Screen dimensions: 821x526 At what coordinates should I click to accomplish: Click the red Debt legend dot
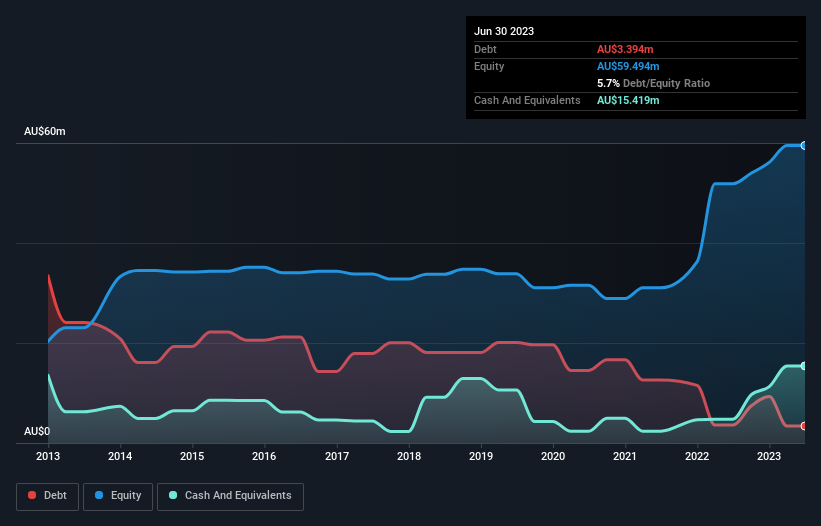tap(32, 495)
